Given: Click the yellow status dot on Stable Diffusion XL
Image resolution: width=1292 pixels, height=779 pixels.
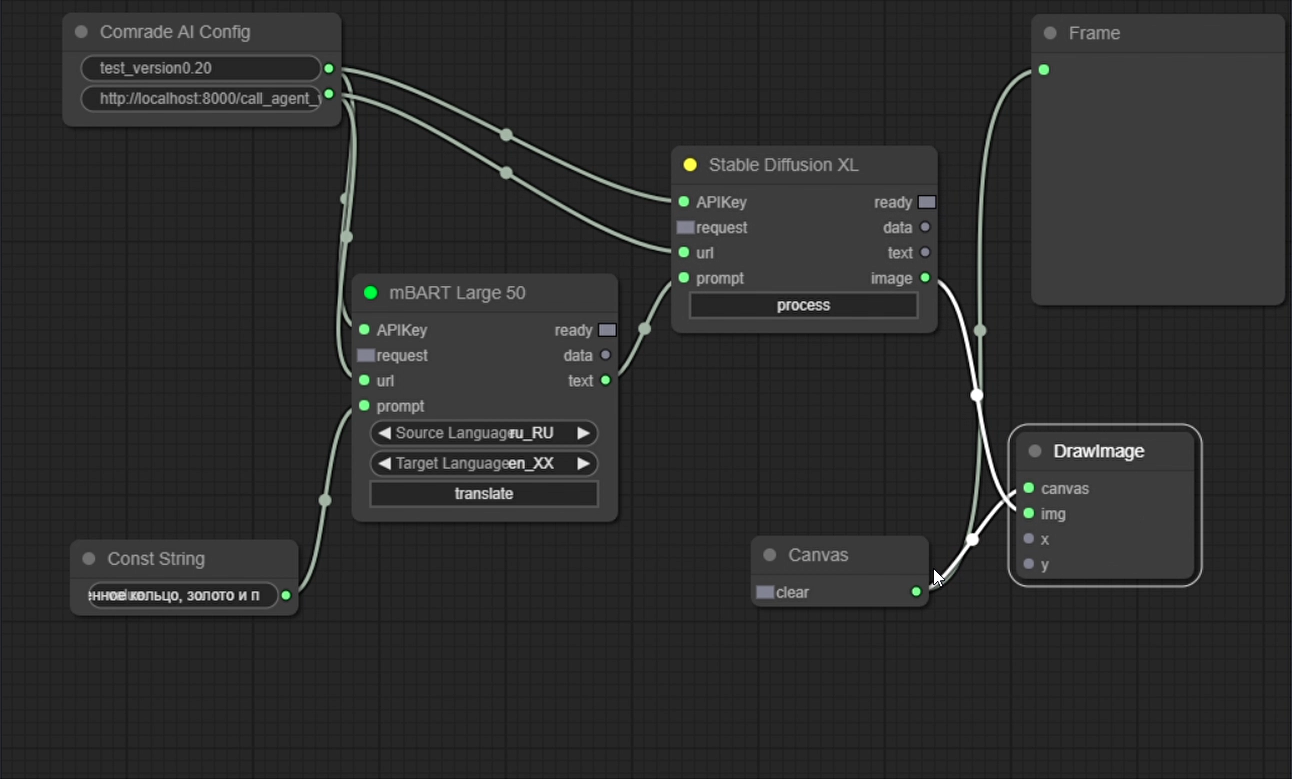Looking at the screenshot, I should point(688,164).
